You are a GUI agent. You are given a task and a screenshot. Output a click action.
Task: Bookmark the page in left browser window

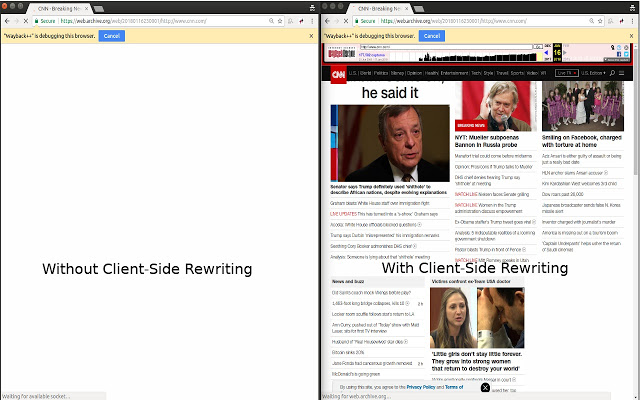point(280,21)
